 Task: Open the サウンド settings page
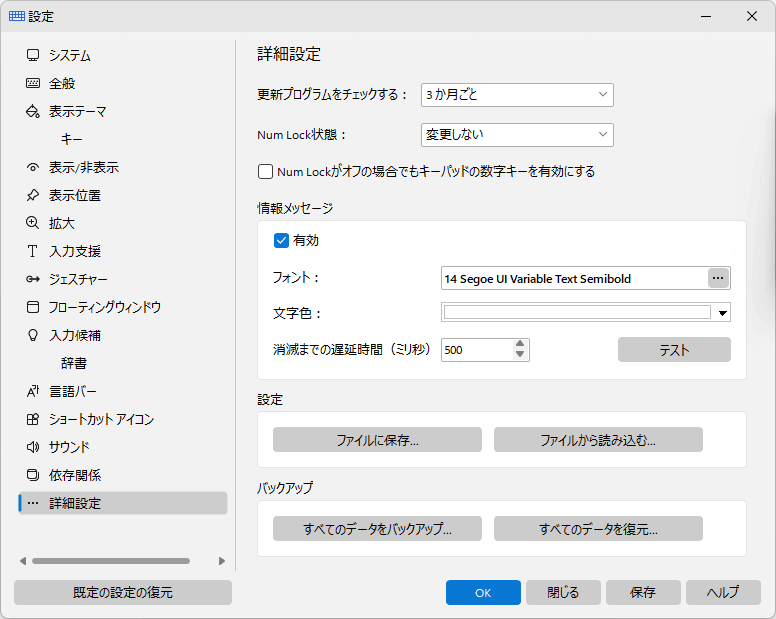123,447
